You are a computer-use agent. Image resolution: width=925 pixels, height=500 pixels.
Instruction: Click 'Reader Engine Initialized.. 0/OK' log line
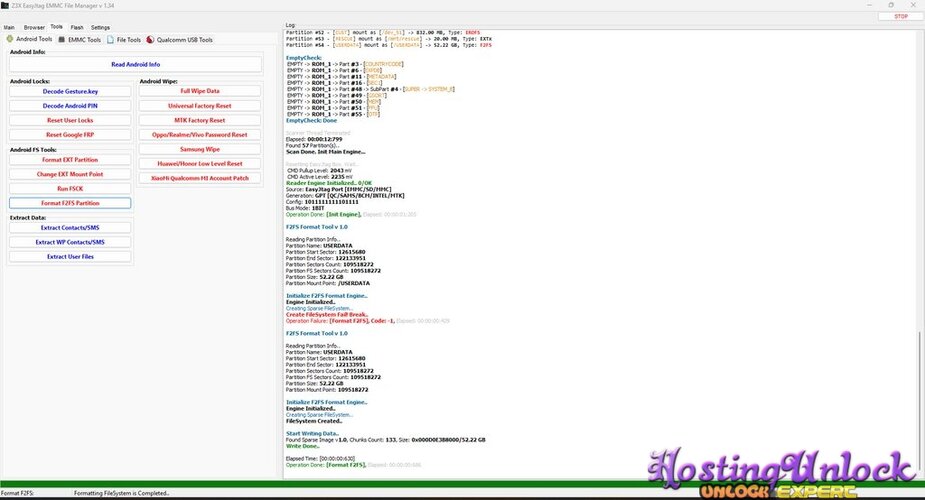(329, 183)
